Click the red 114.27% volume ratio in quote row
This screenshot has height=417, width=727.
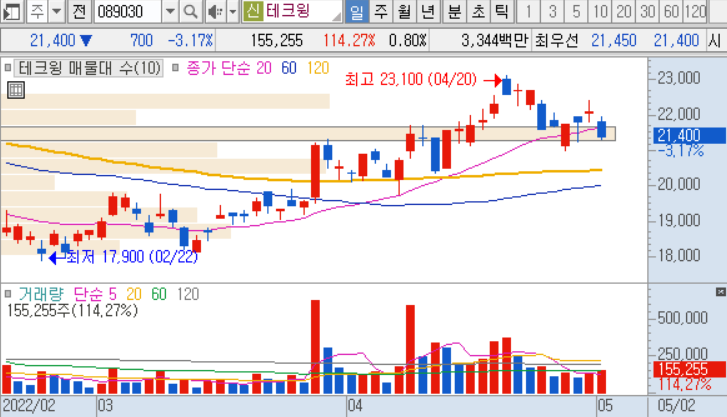pyautogui.click(x=349, y=41)
